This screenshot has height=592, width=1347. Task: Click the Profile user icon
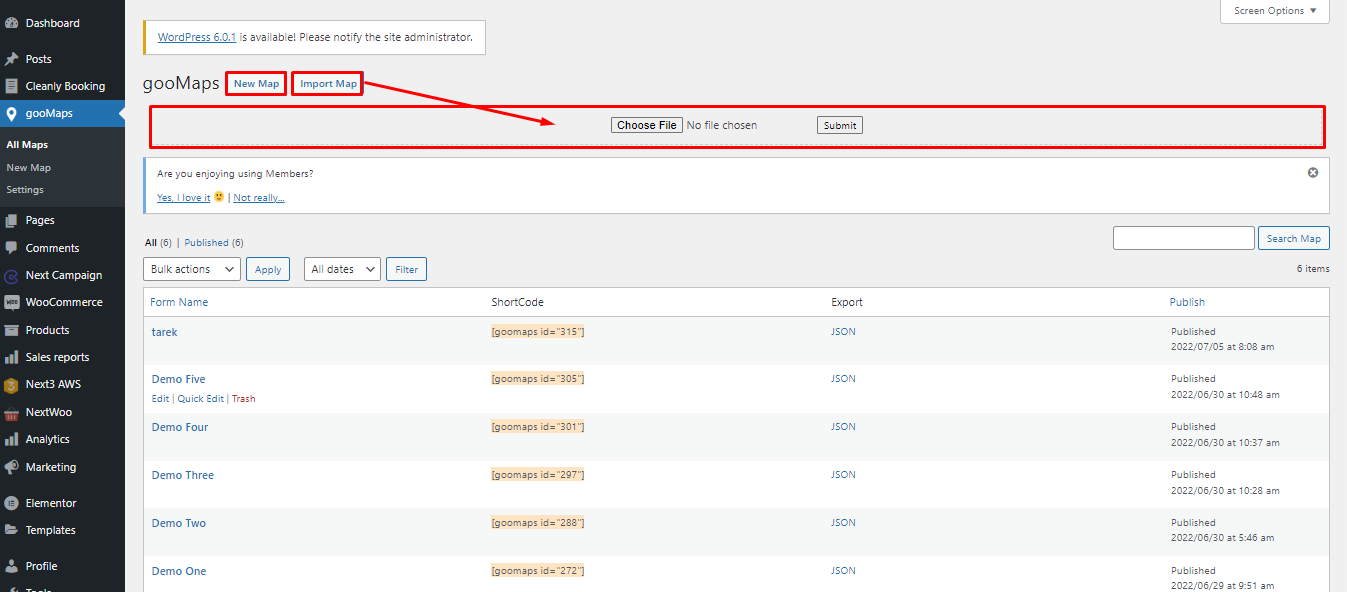coord(12,566)
